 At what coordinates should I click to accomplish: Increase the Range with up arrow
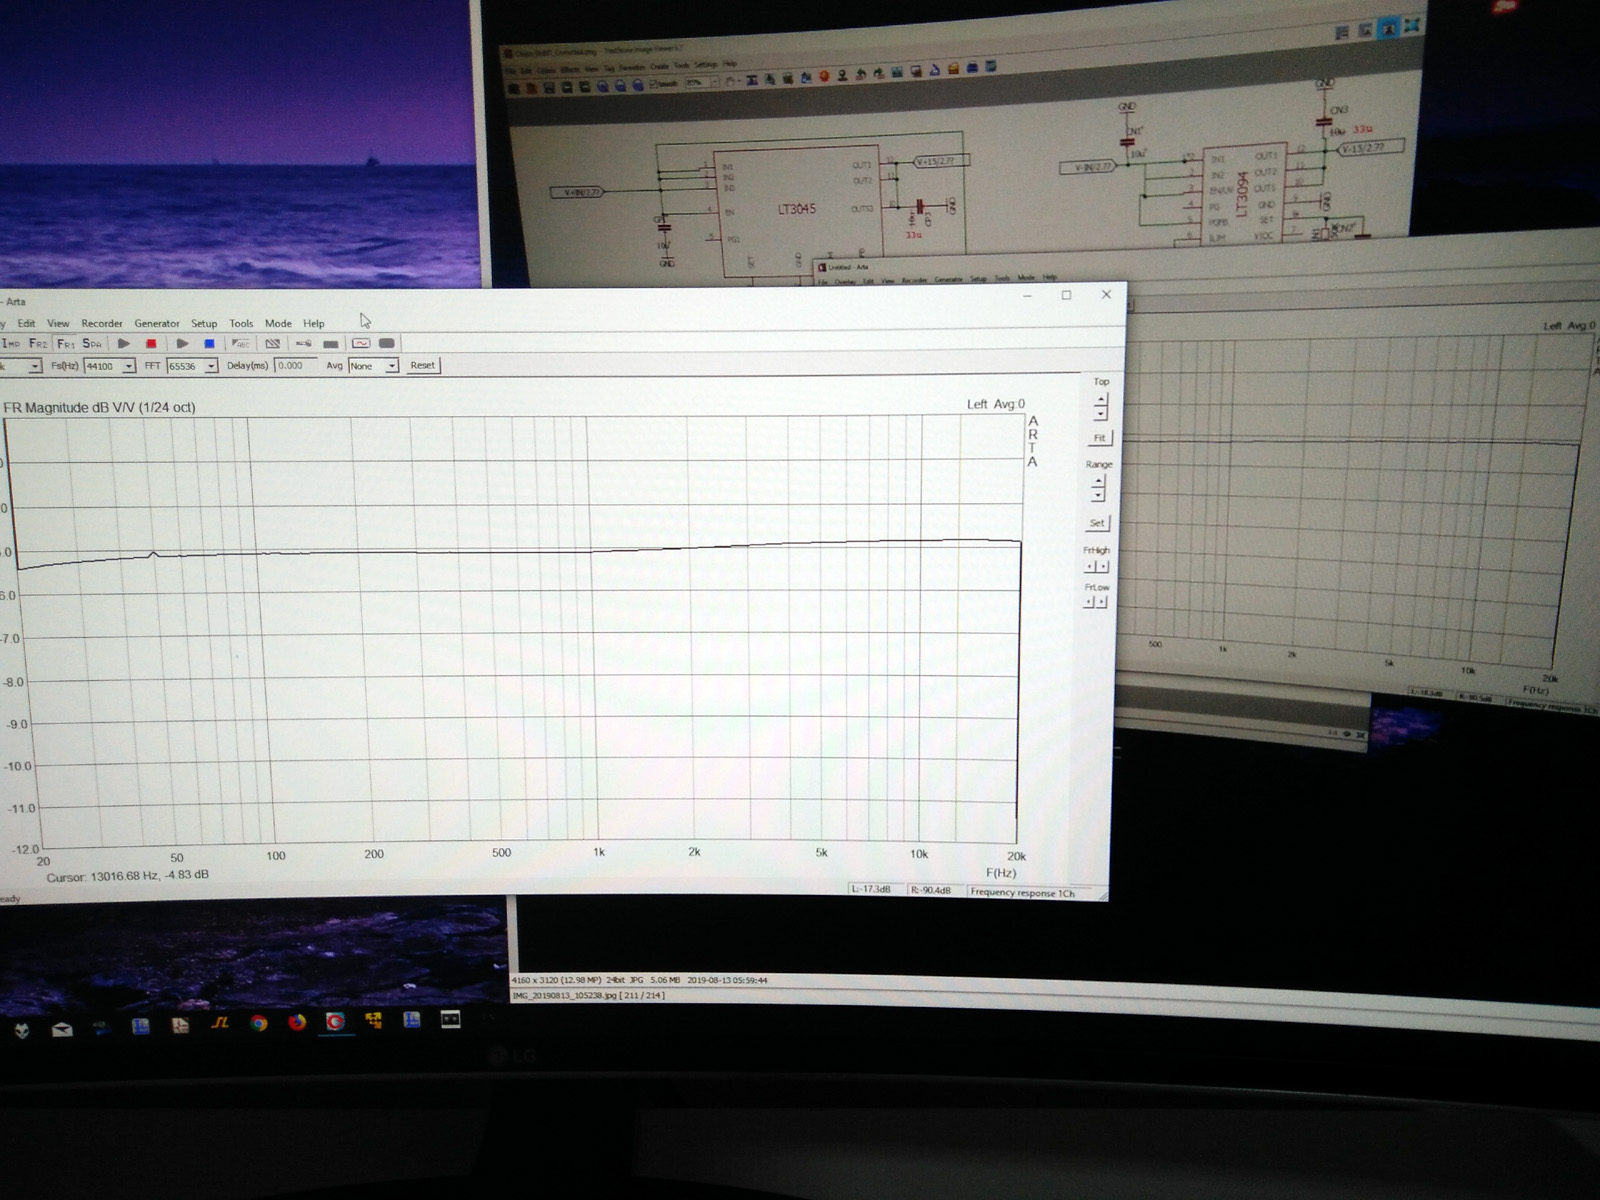(1098, 482)
